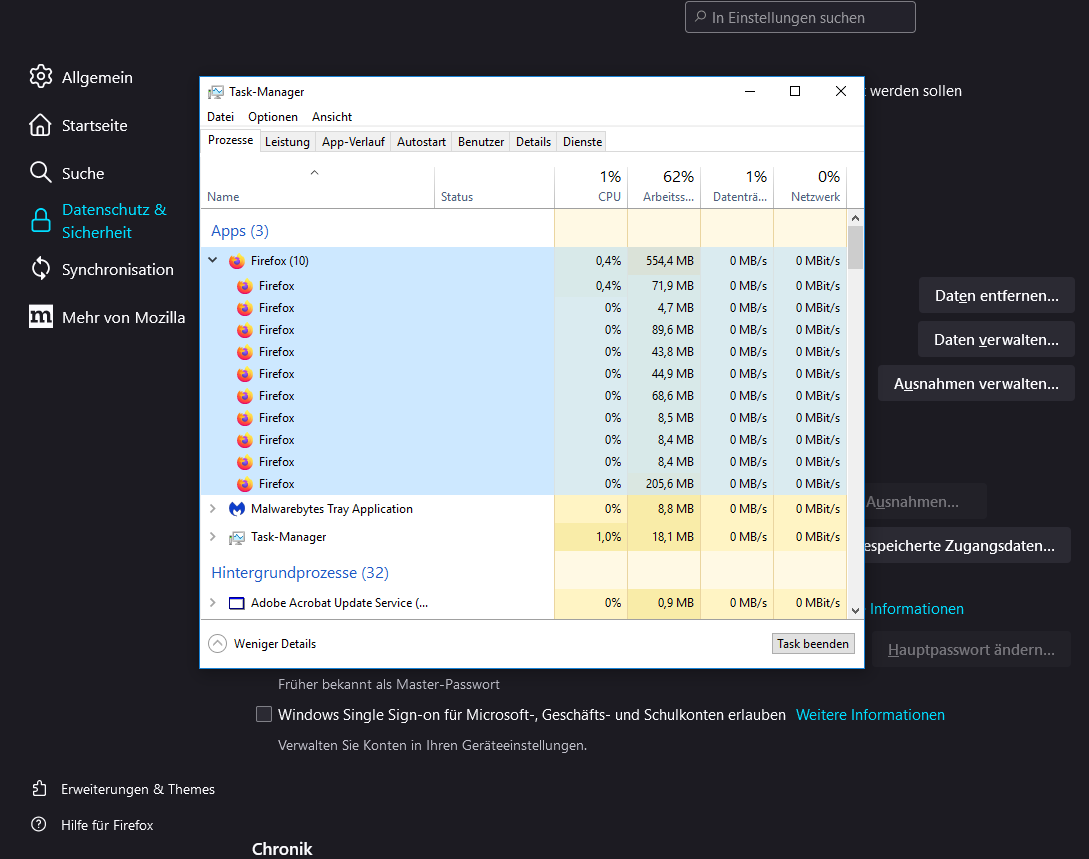The image size is (1089, 859).
Task: Click the Mehr von Mozilla logo icon
Action: (x=40, y=317)
